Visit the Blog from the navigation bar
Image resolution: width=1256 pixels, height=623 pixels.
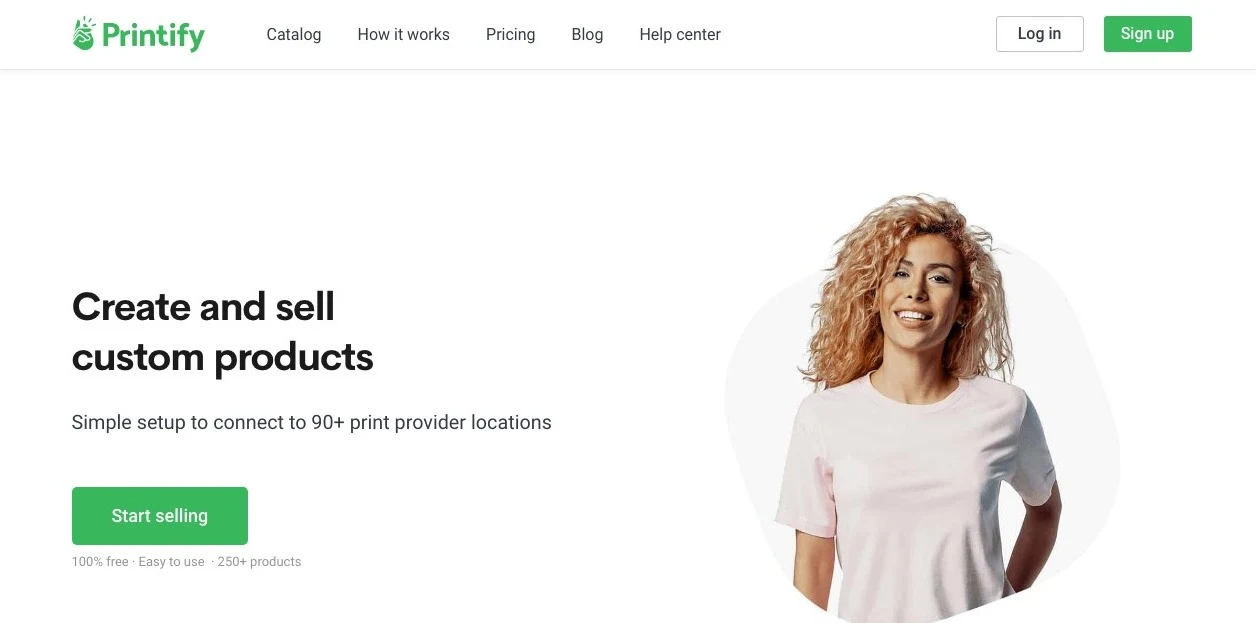point(587,34)
